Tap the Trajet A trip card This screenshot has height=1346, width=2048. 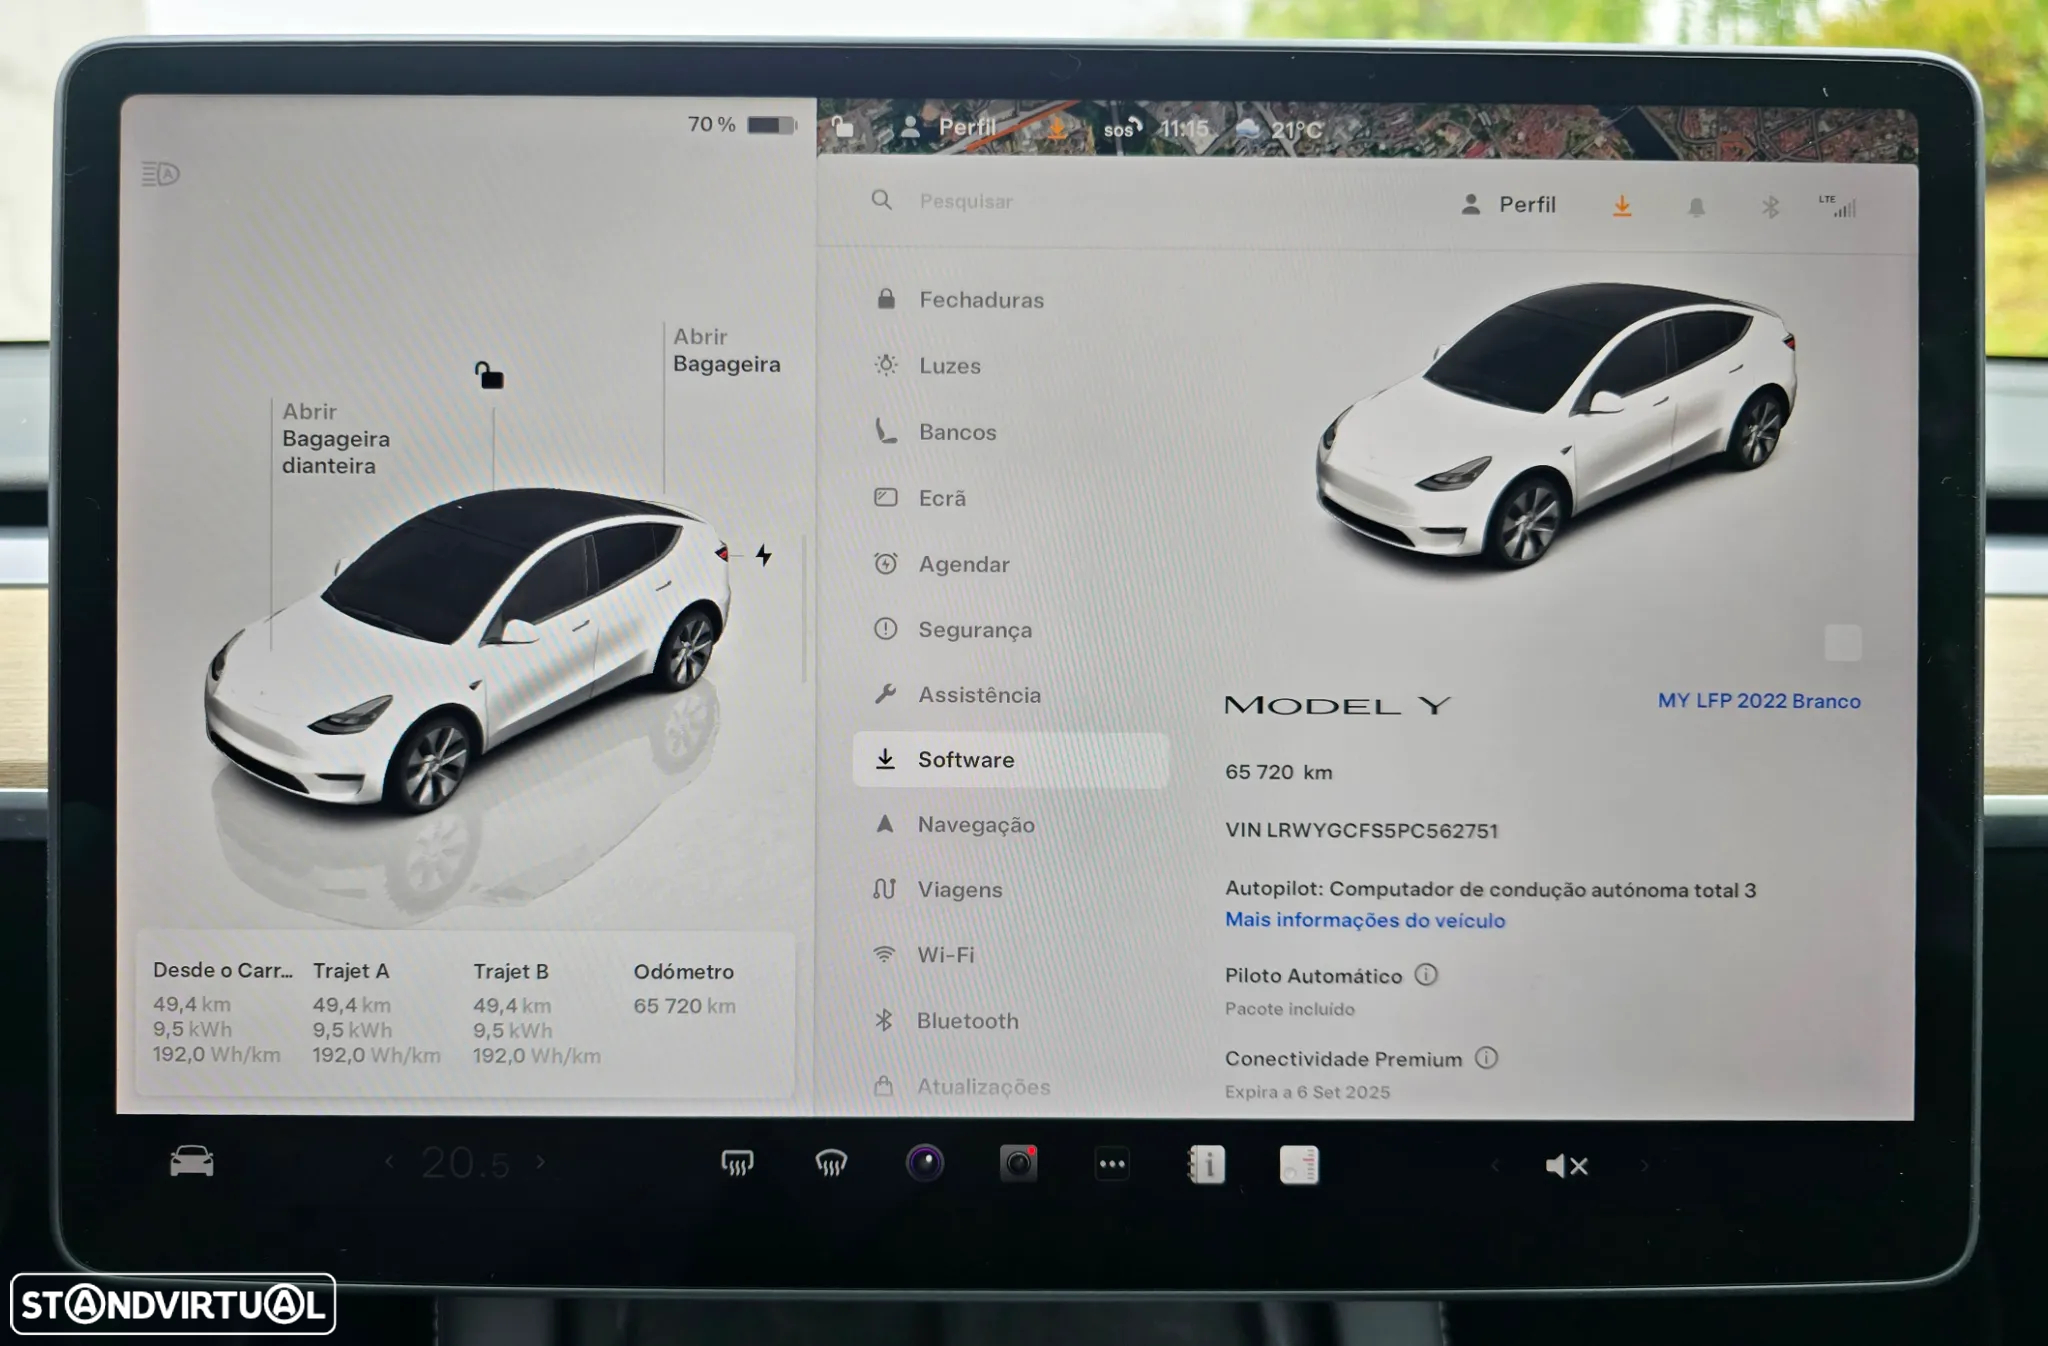click(376, 1012)
